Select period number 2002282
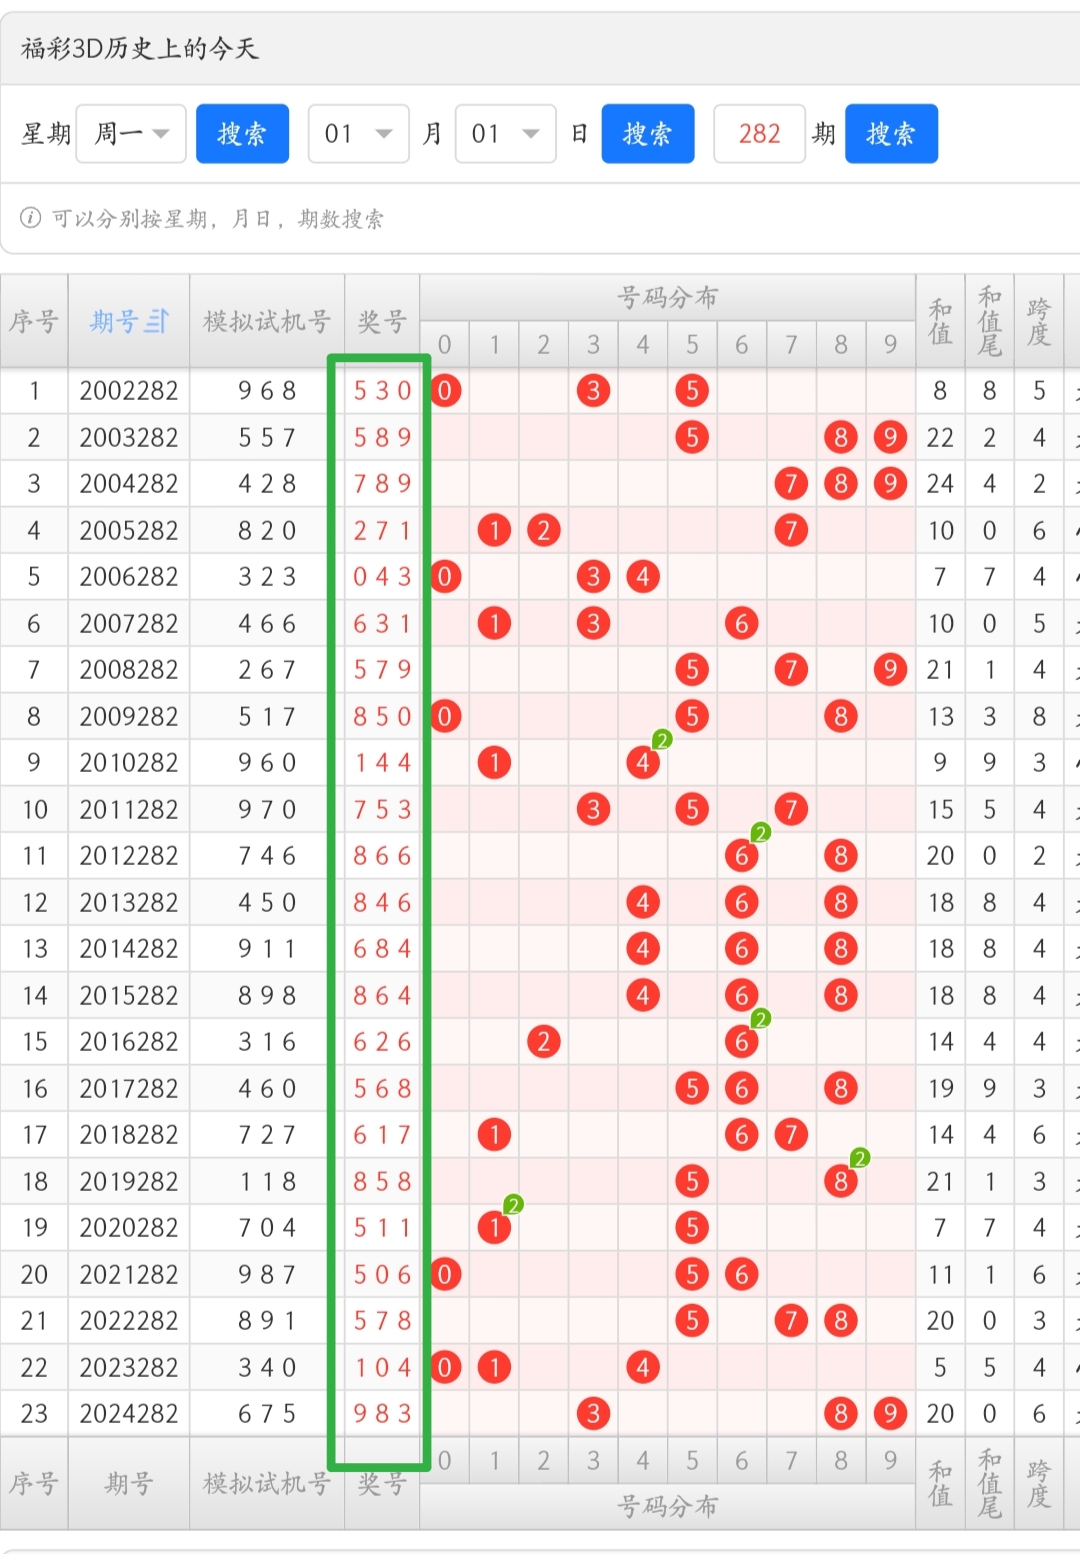Image resolution: width=1080 pixels, height=1554 pixels. [x=129, y=391]
